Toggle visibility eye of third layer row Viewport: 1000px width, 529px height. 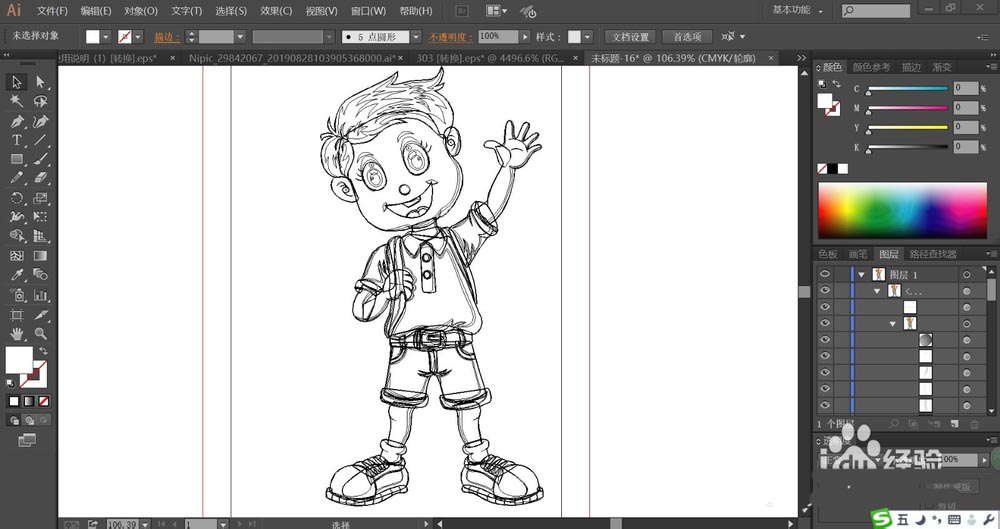coord(825,307)
